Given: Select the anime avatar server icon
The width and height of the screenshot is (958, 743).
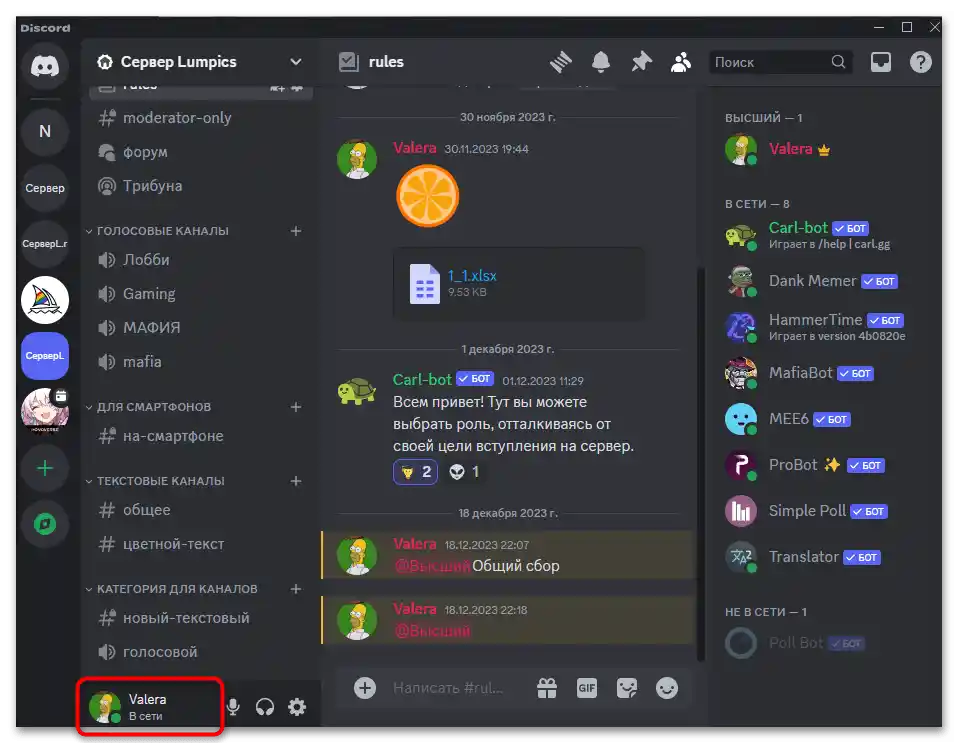Looking at the screenshot, I should (45, 412).
